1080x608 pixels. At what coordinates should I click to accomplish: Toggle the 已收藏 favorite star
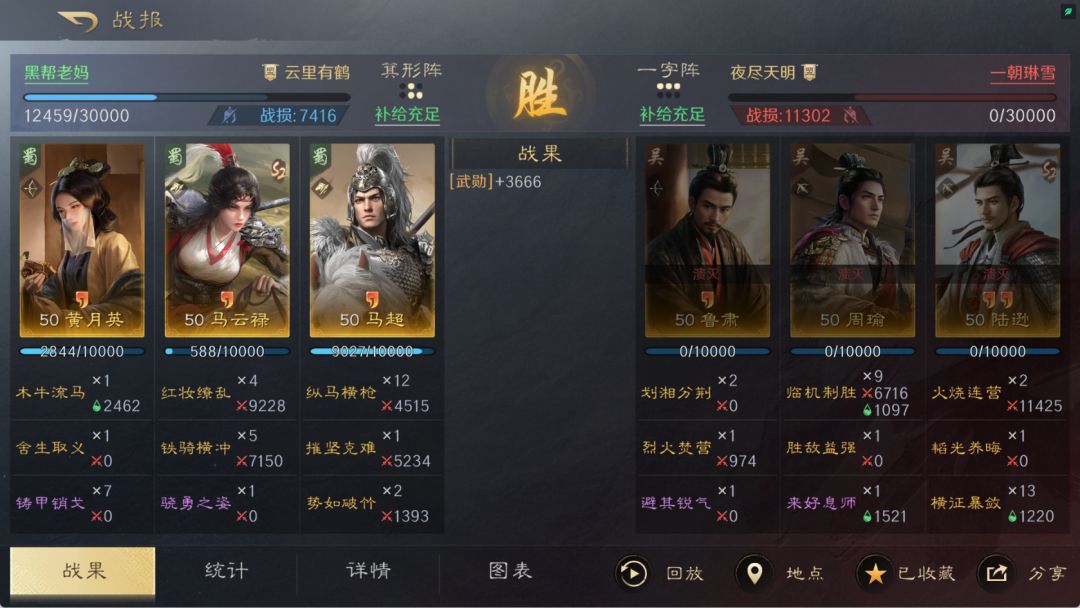coord(875,573)
